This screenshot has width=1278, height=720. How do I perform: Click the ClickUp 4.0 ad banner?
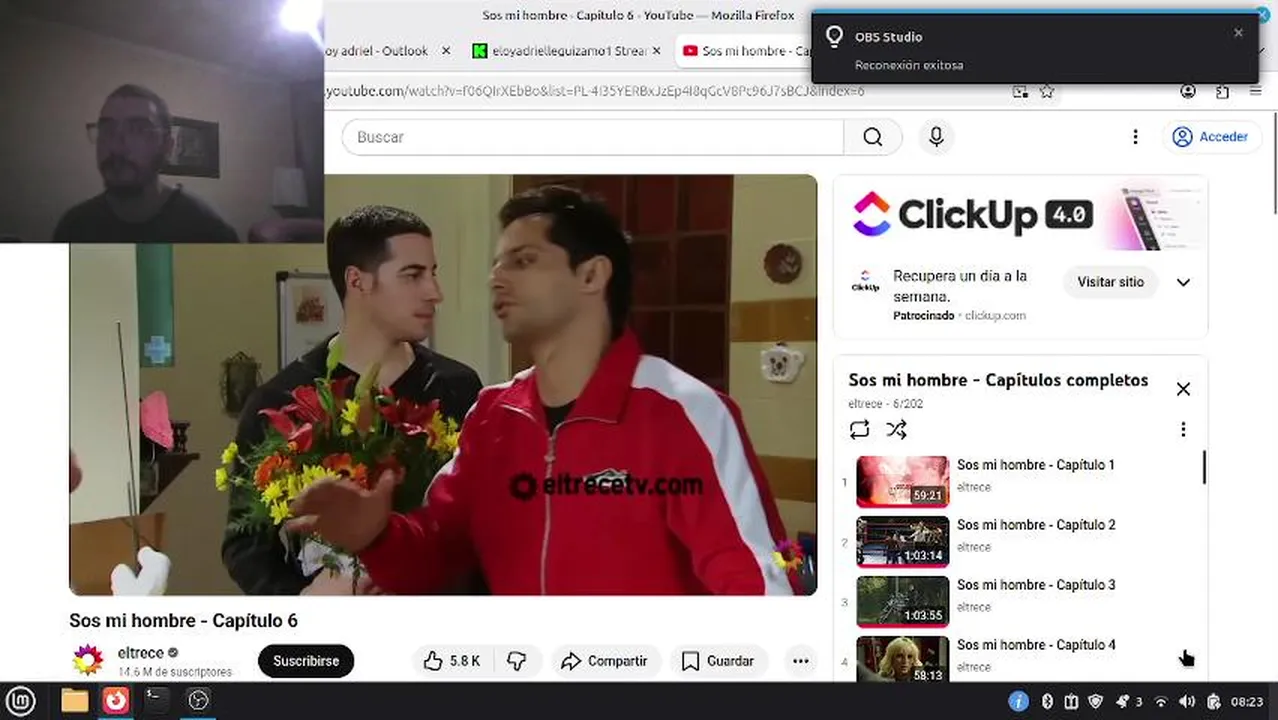click(1020, 214)
